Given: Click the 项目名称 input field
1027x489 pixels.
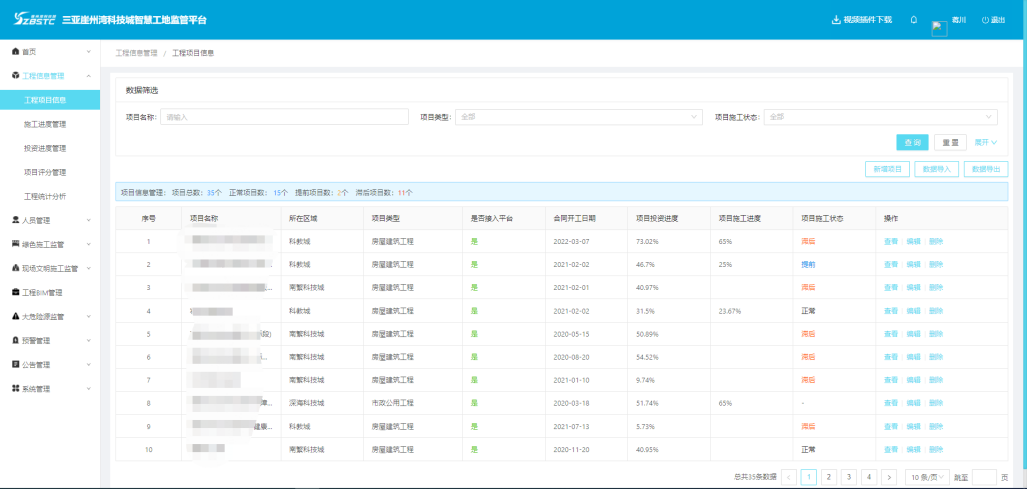Looking at the screenshot, I should tap(285, 117).
